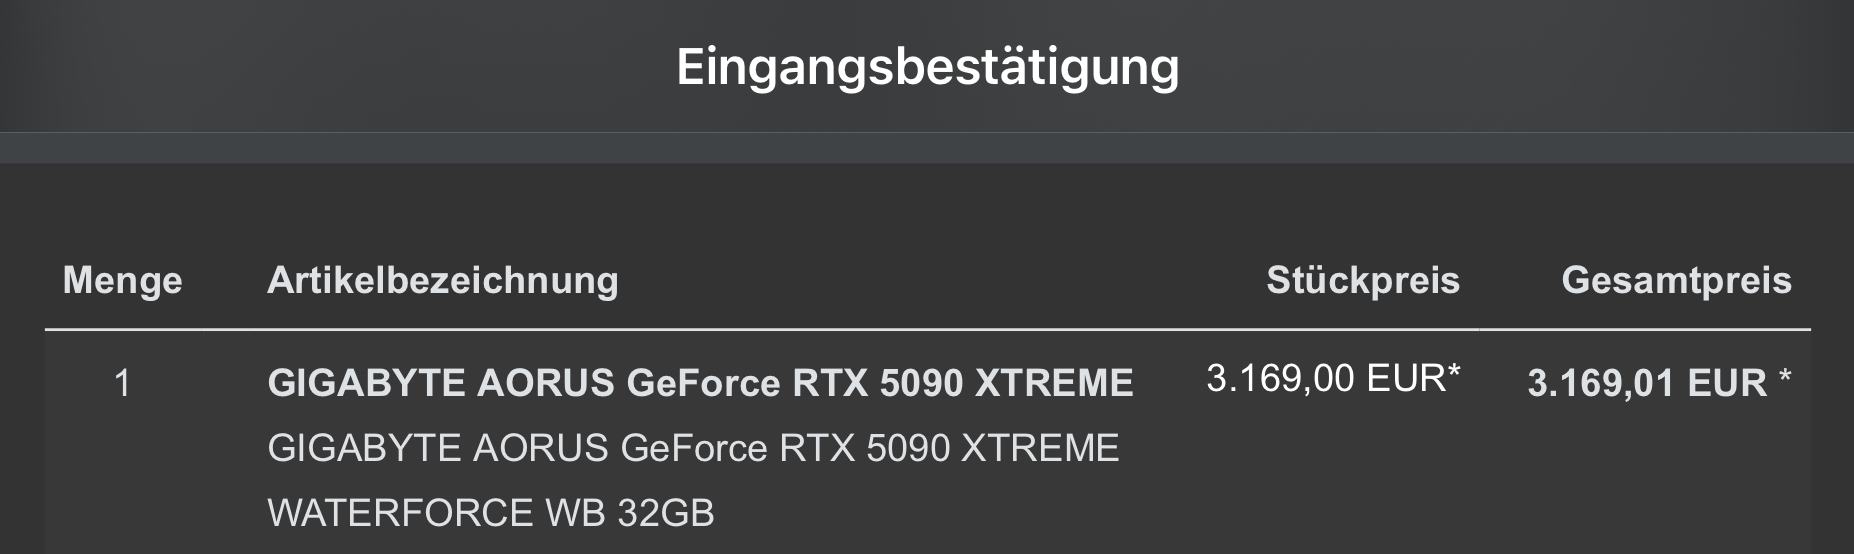Click the unit price amount 3.169,00

click(1280, 378)
